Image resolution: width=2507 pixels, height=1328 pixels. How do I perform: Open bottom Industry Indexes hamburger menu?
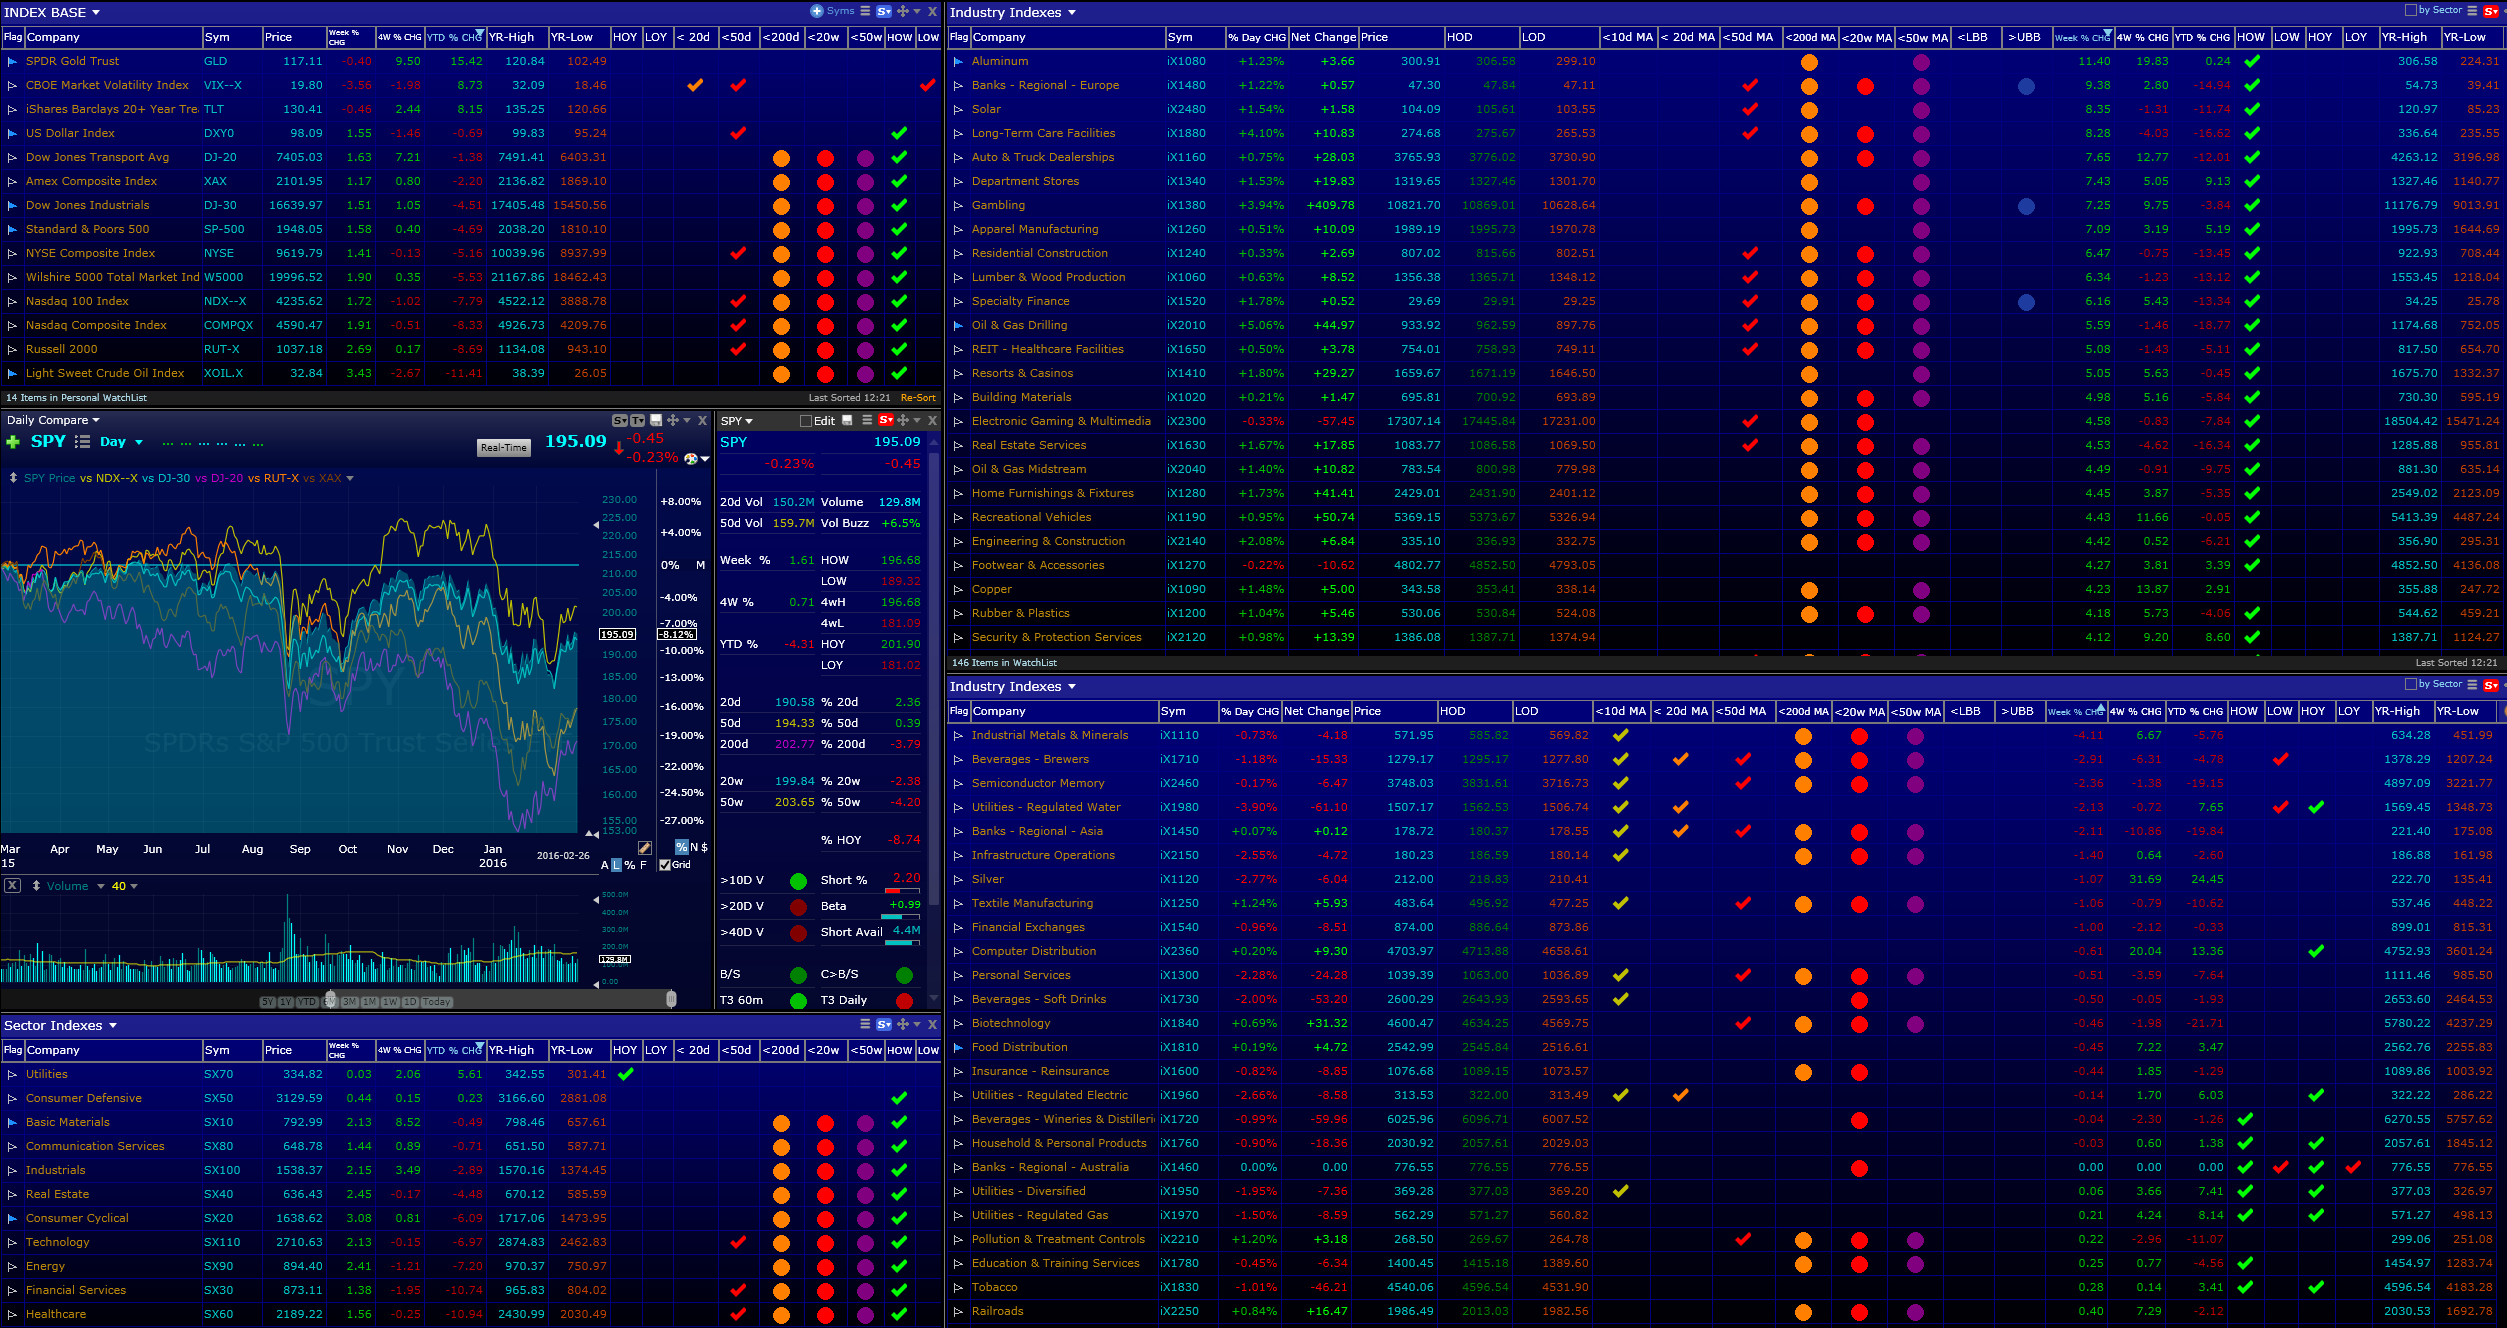[2472, 685]
